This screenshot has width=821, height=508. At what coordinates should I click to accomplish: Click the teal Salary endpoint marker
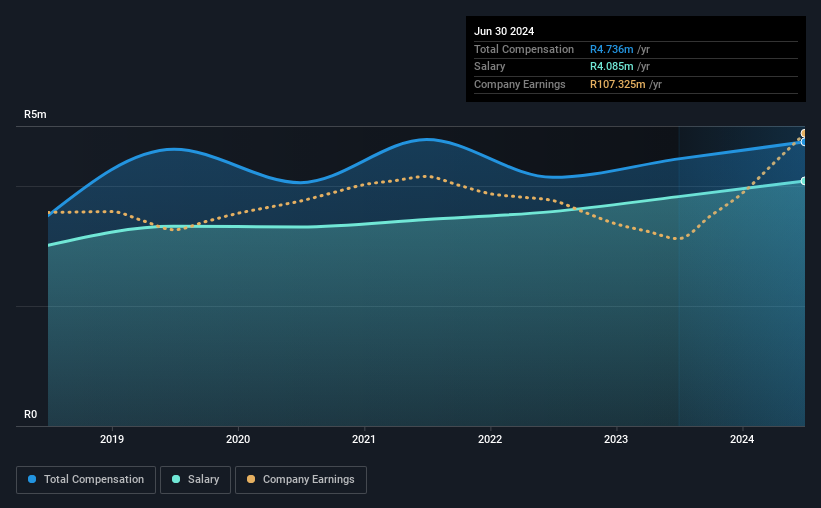coord(804,181)
